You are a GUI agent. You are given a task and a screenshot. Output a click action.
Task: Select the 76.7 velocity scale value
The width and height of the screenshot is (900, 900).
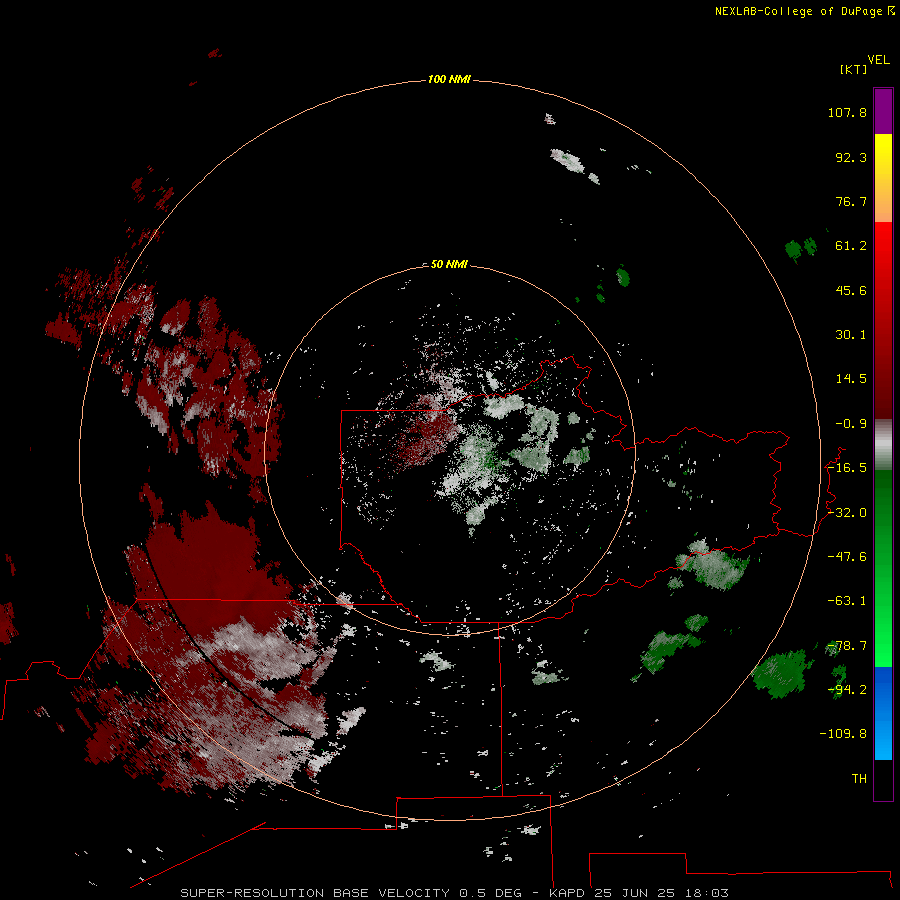[x=851, y=201]
